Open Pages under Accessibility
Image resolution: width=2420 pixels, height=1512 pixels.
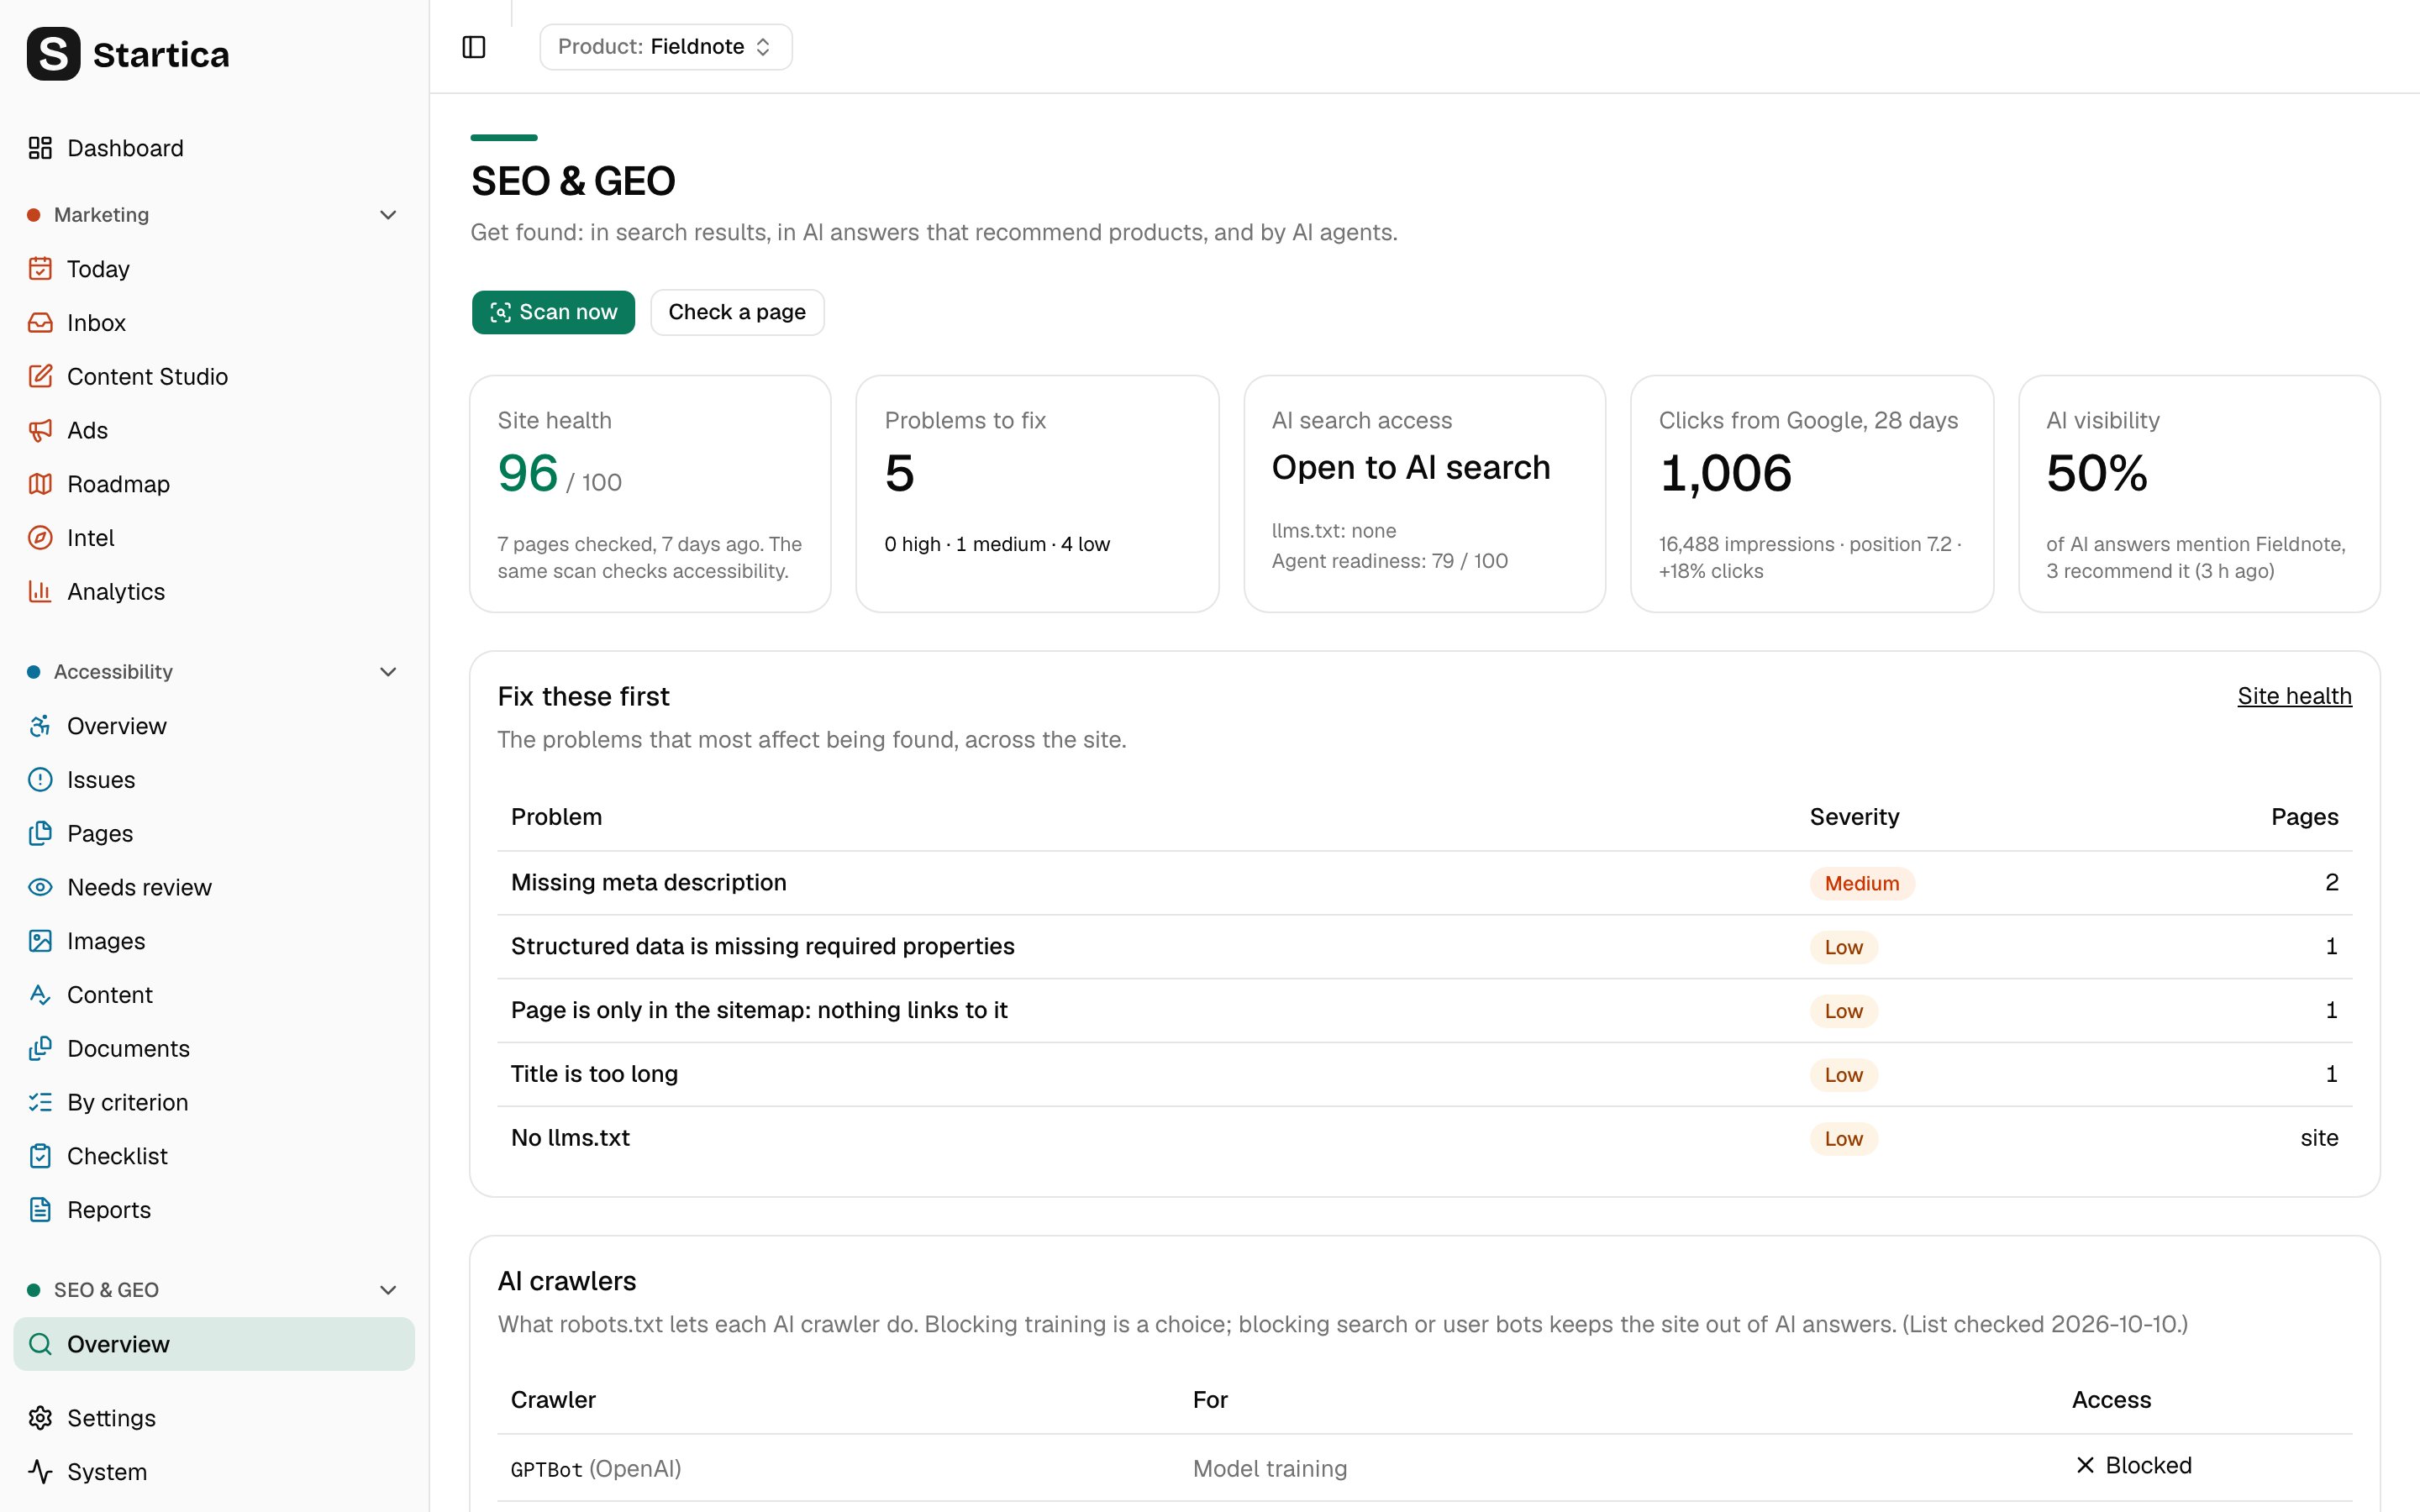tap(214, 834)
